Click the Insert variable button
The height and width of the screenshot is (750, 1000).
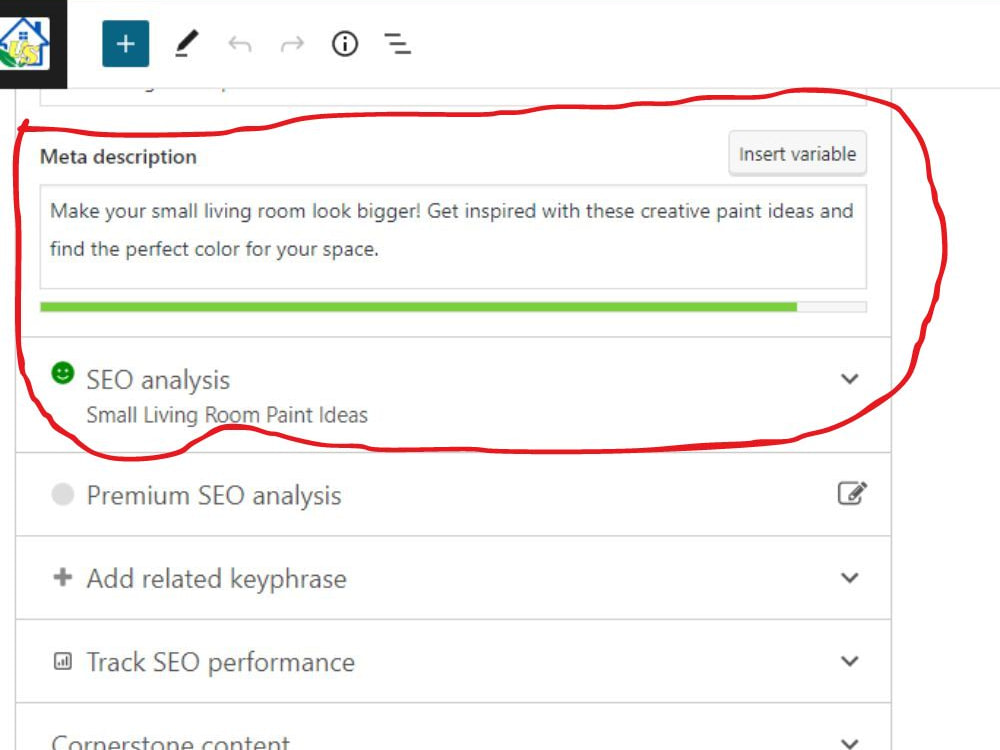pyautogui.click(x=797, y=154)
